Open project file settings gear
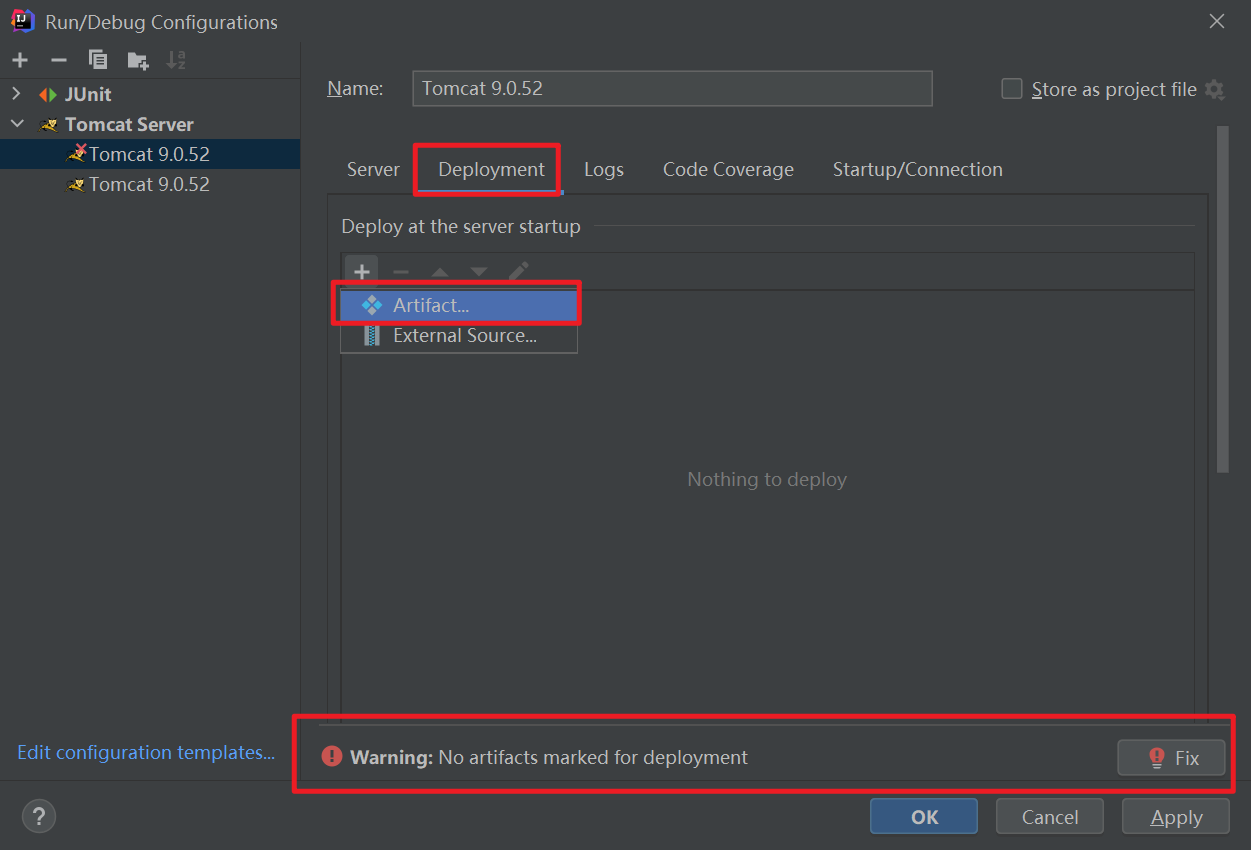The height and width of the screenshot is (850, 1251). [x=1215, y=89]
